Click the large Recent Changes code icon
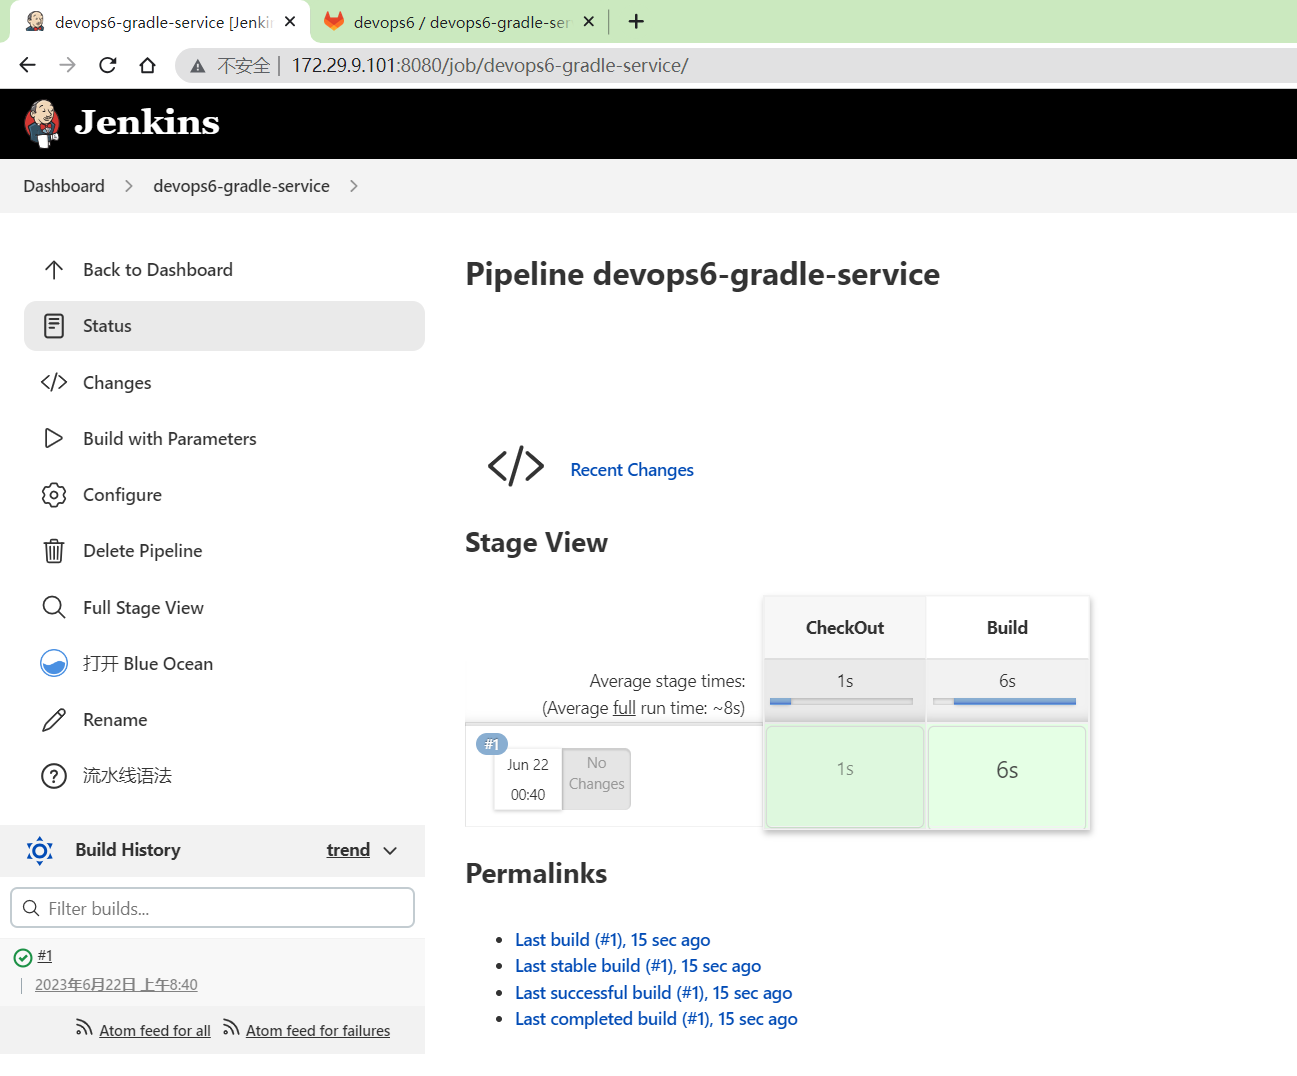Viewport: 1297px width, 1076px height. coord(516,466)
